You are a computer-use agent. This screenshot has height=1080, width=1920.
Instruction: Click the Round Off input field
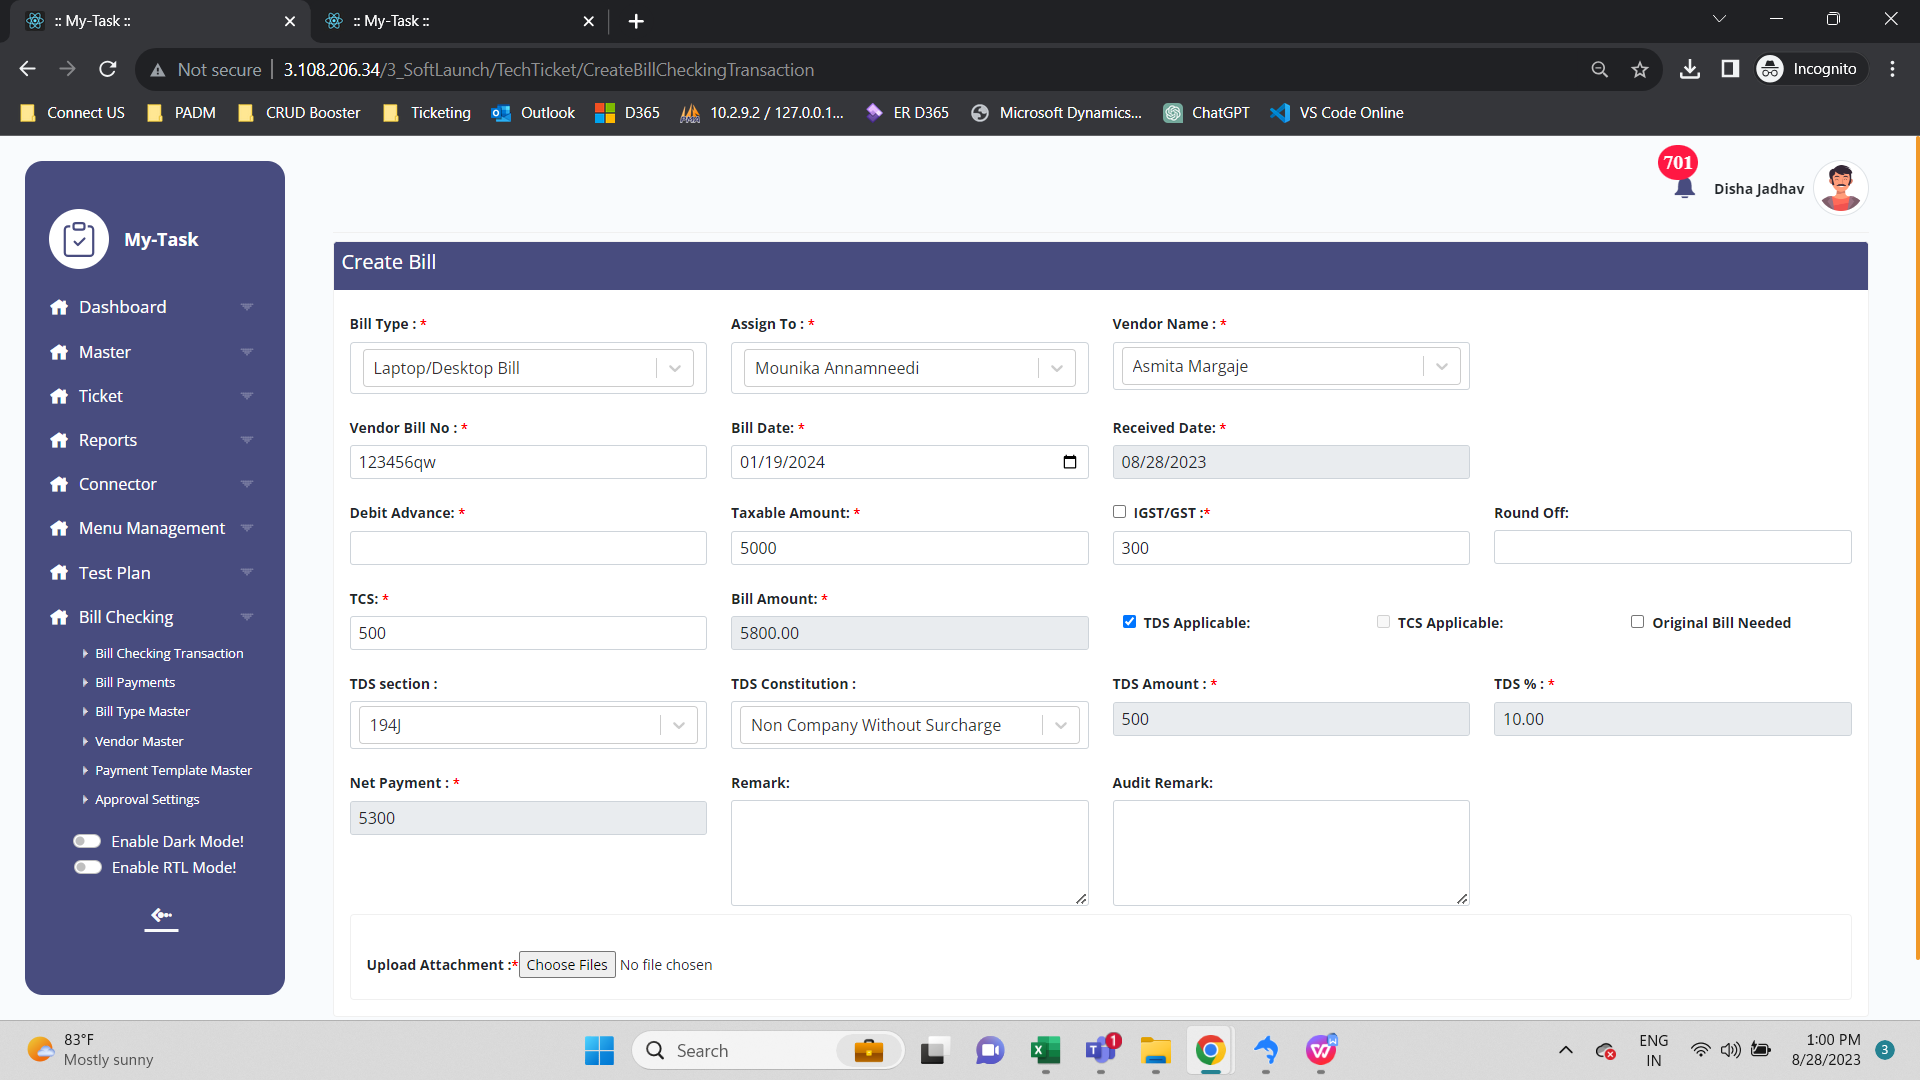[1672, 547]
